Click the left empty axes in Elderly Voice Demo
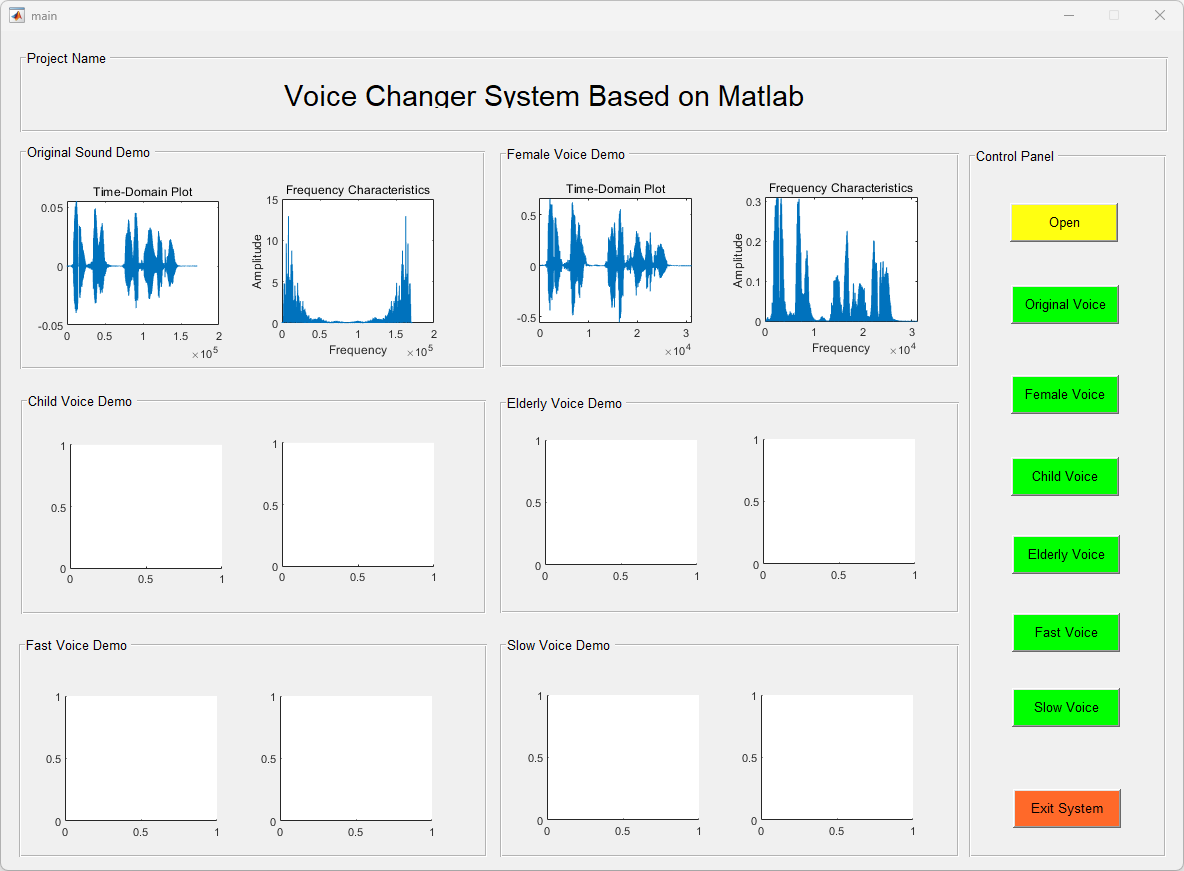Viewport: 1184px width, 871px height. pyautogui.click(x=621, y=502)
